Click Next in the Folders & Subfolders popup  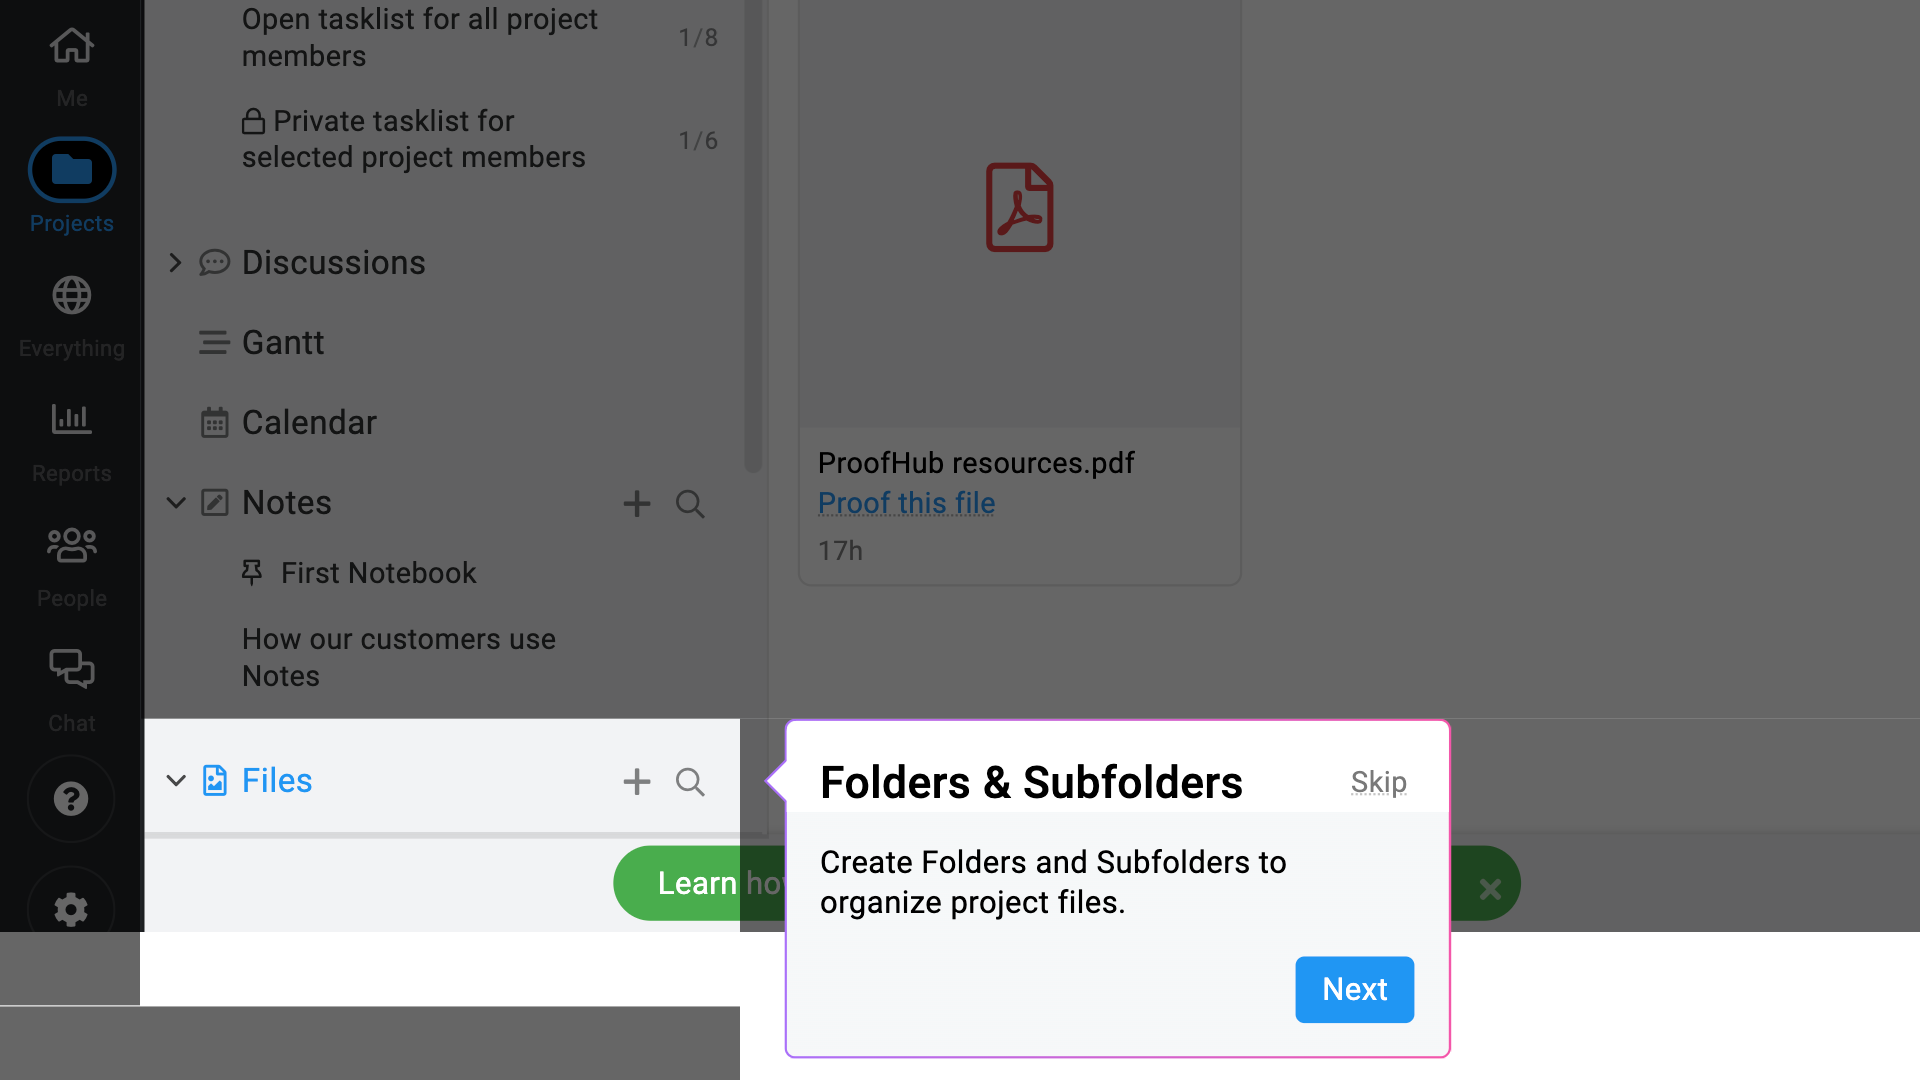1354,989
